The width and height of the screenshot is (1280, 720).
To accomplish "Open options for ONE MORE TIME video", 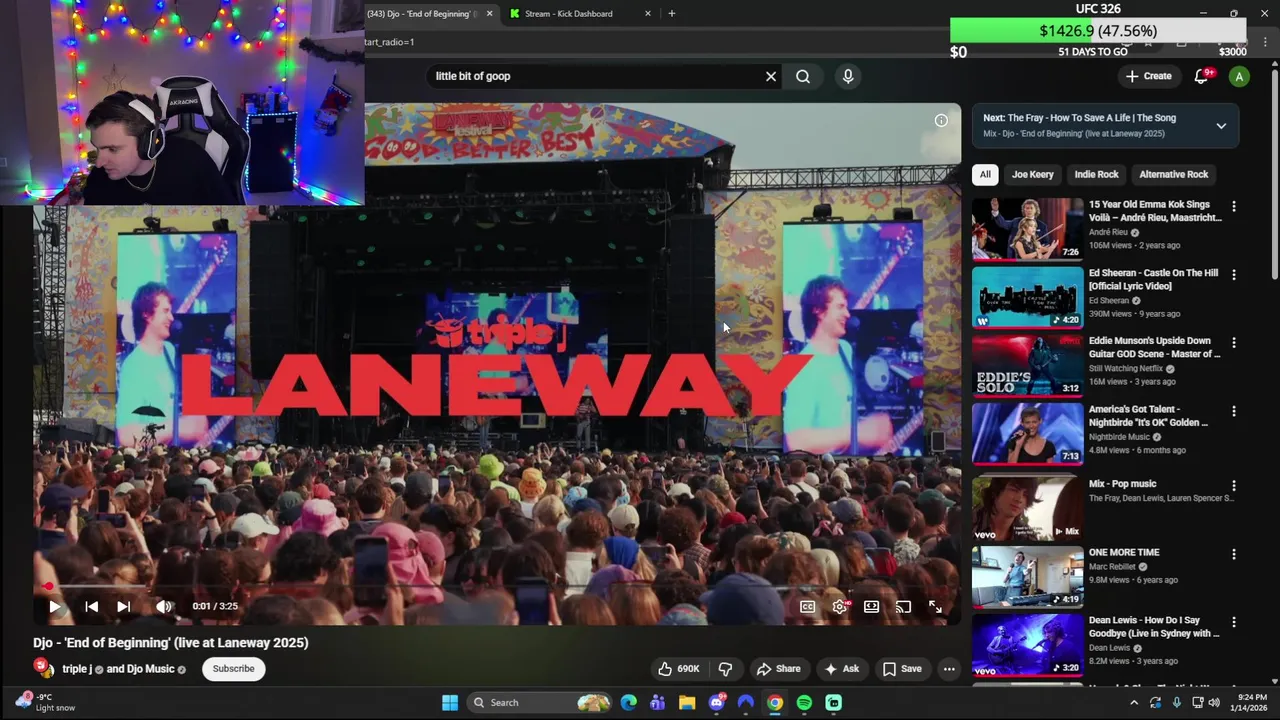I will coord(1234,554).
